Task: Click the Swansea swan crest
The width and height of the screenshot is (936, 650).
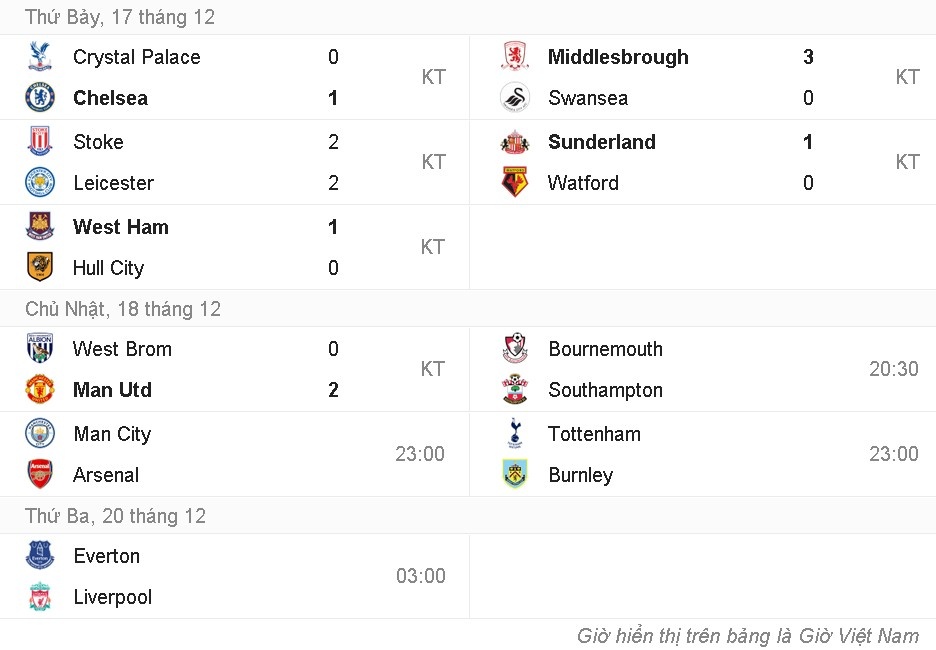Action: pyautogui.click(x=514, y=98)
